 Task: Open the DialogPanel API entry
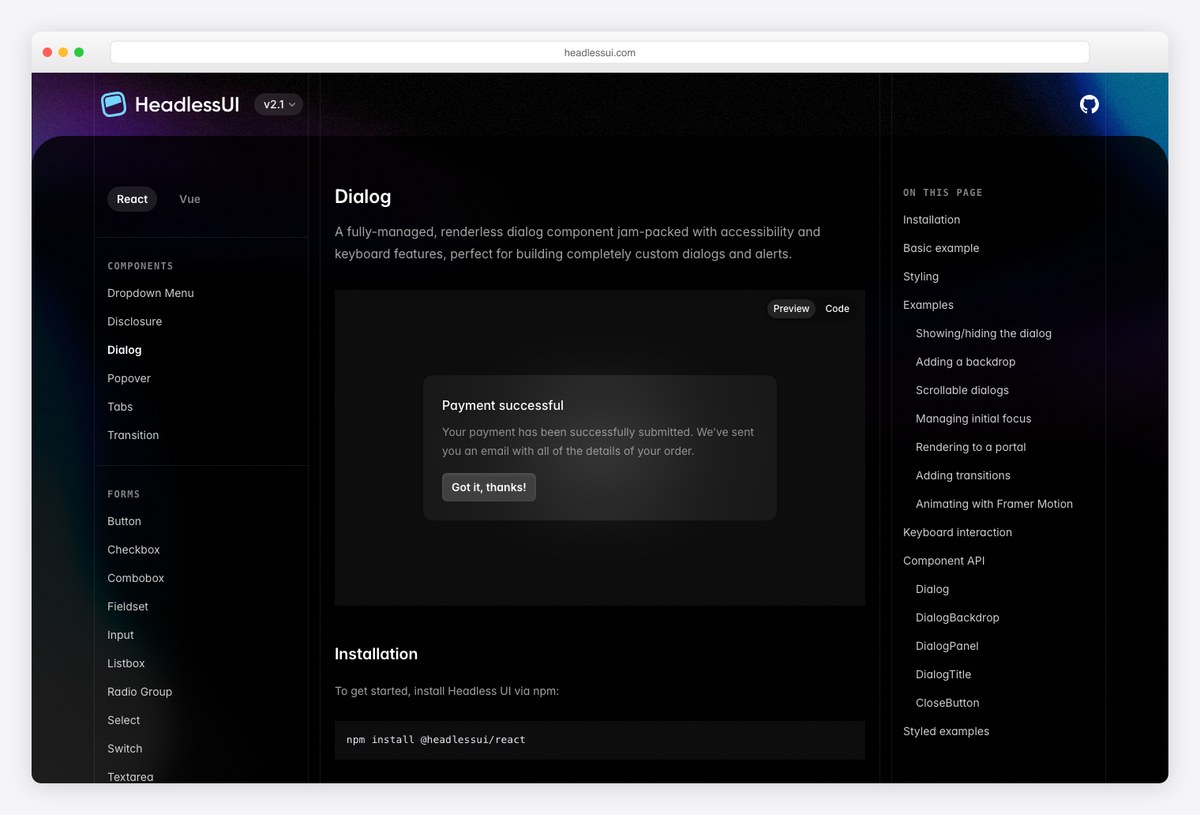[947, 646]
